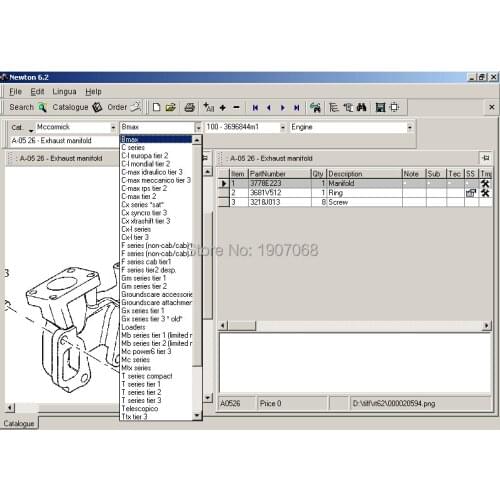
Task: Click the Description column header
Action: coord(364,174)
